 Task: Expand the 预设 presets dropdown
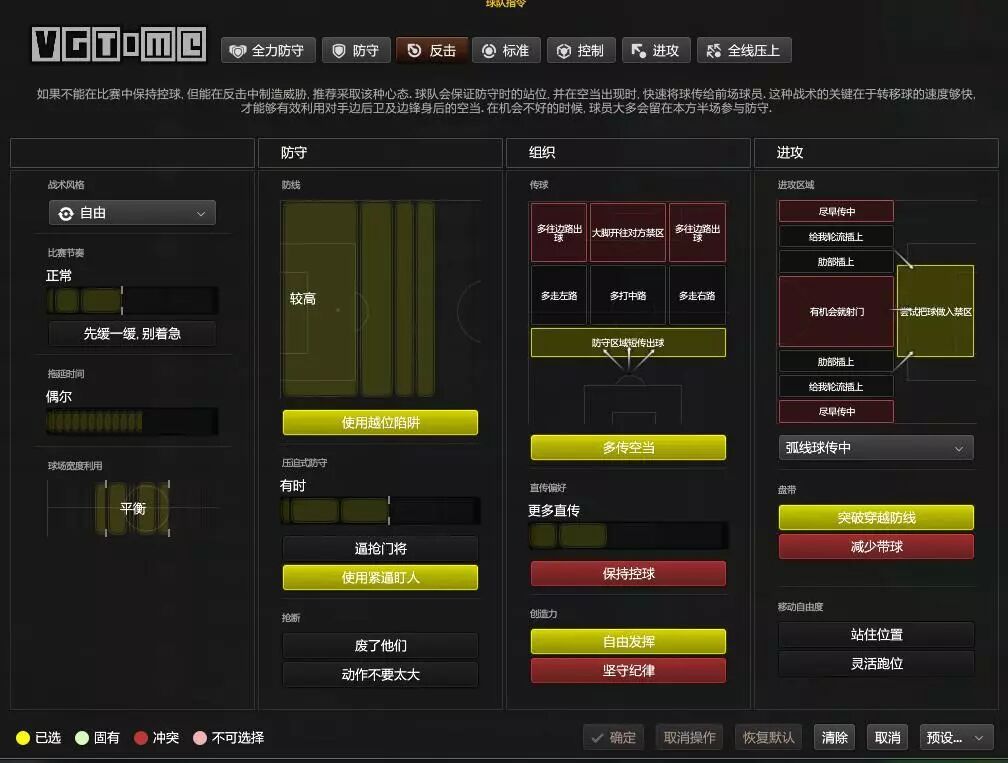pyautogui.click(x=956, y=737)
